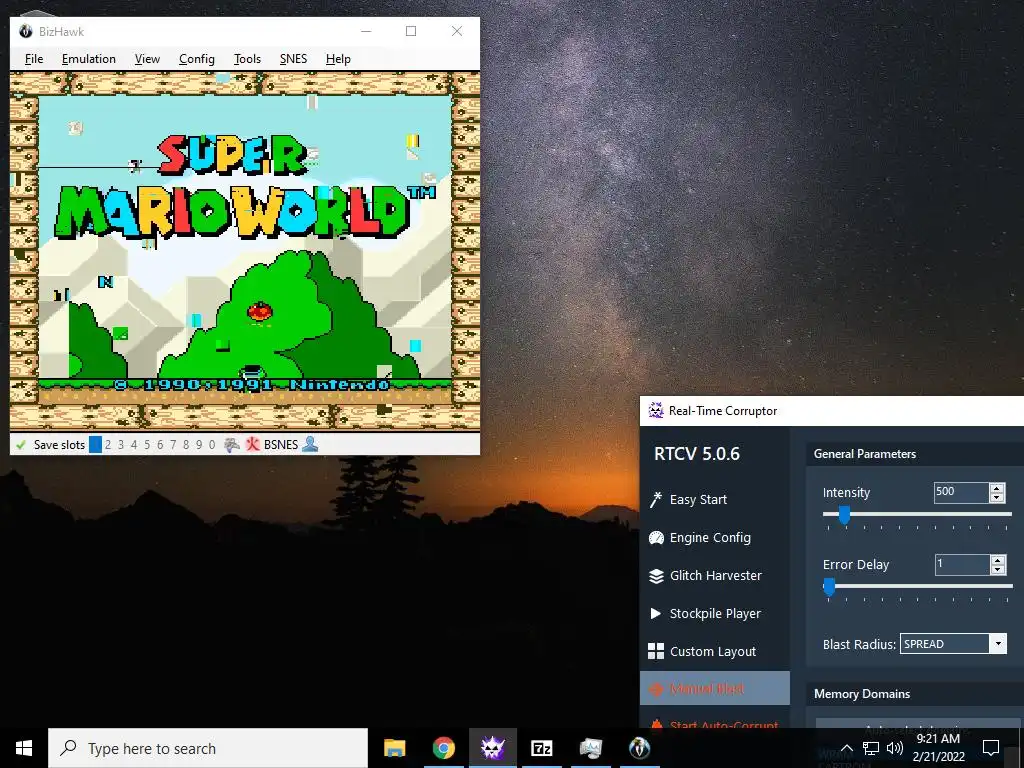
Task: Open the 7z app from the taskbar
Action: 541,748
